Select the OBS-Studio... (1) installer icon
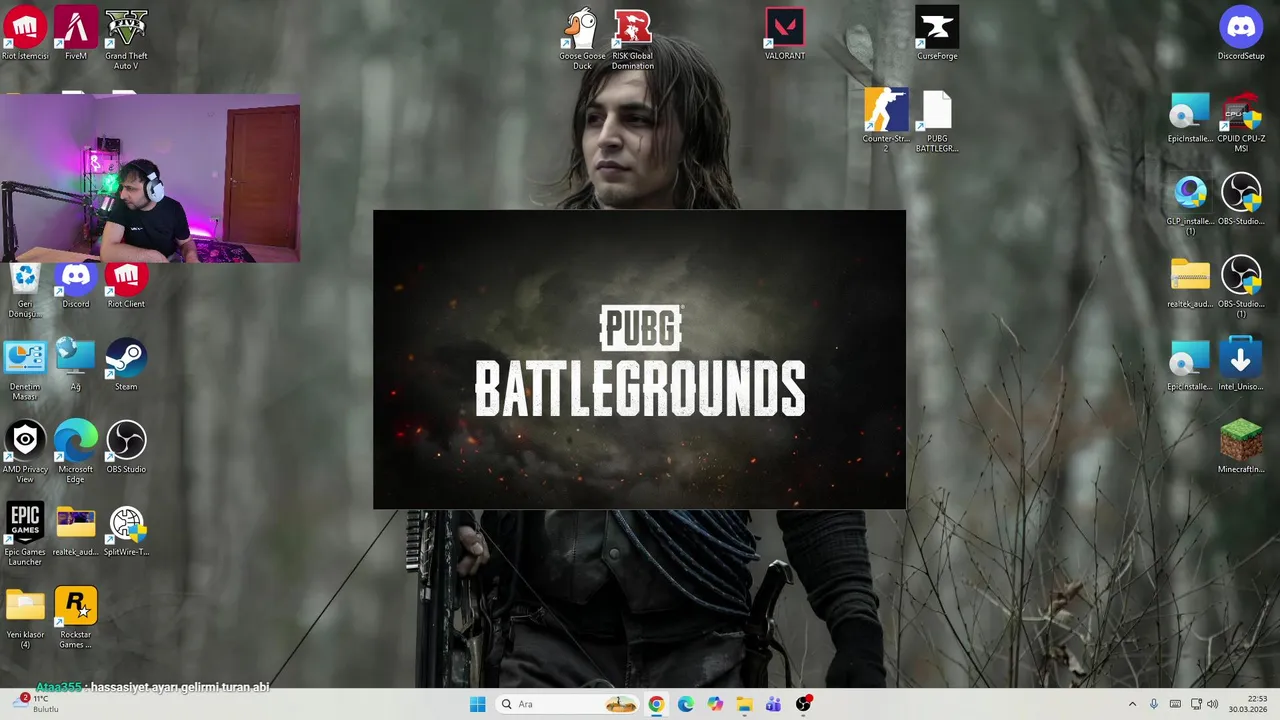This screenshot has width=1280, height=720. pyautogui.click(x=1241, y=288)
